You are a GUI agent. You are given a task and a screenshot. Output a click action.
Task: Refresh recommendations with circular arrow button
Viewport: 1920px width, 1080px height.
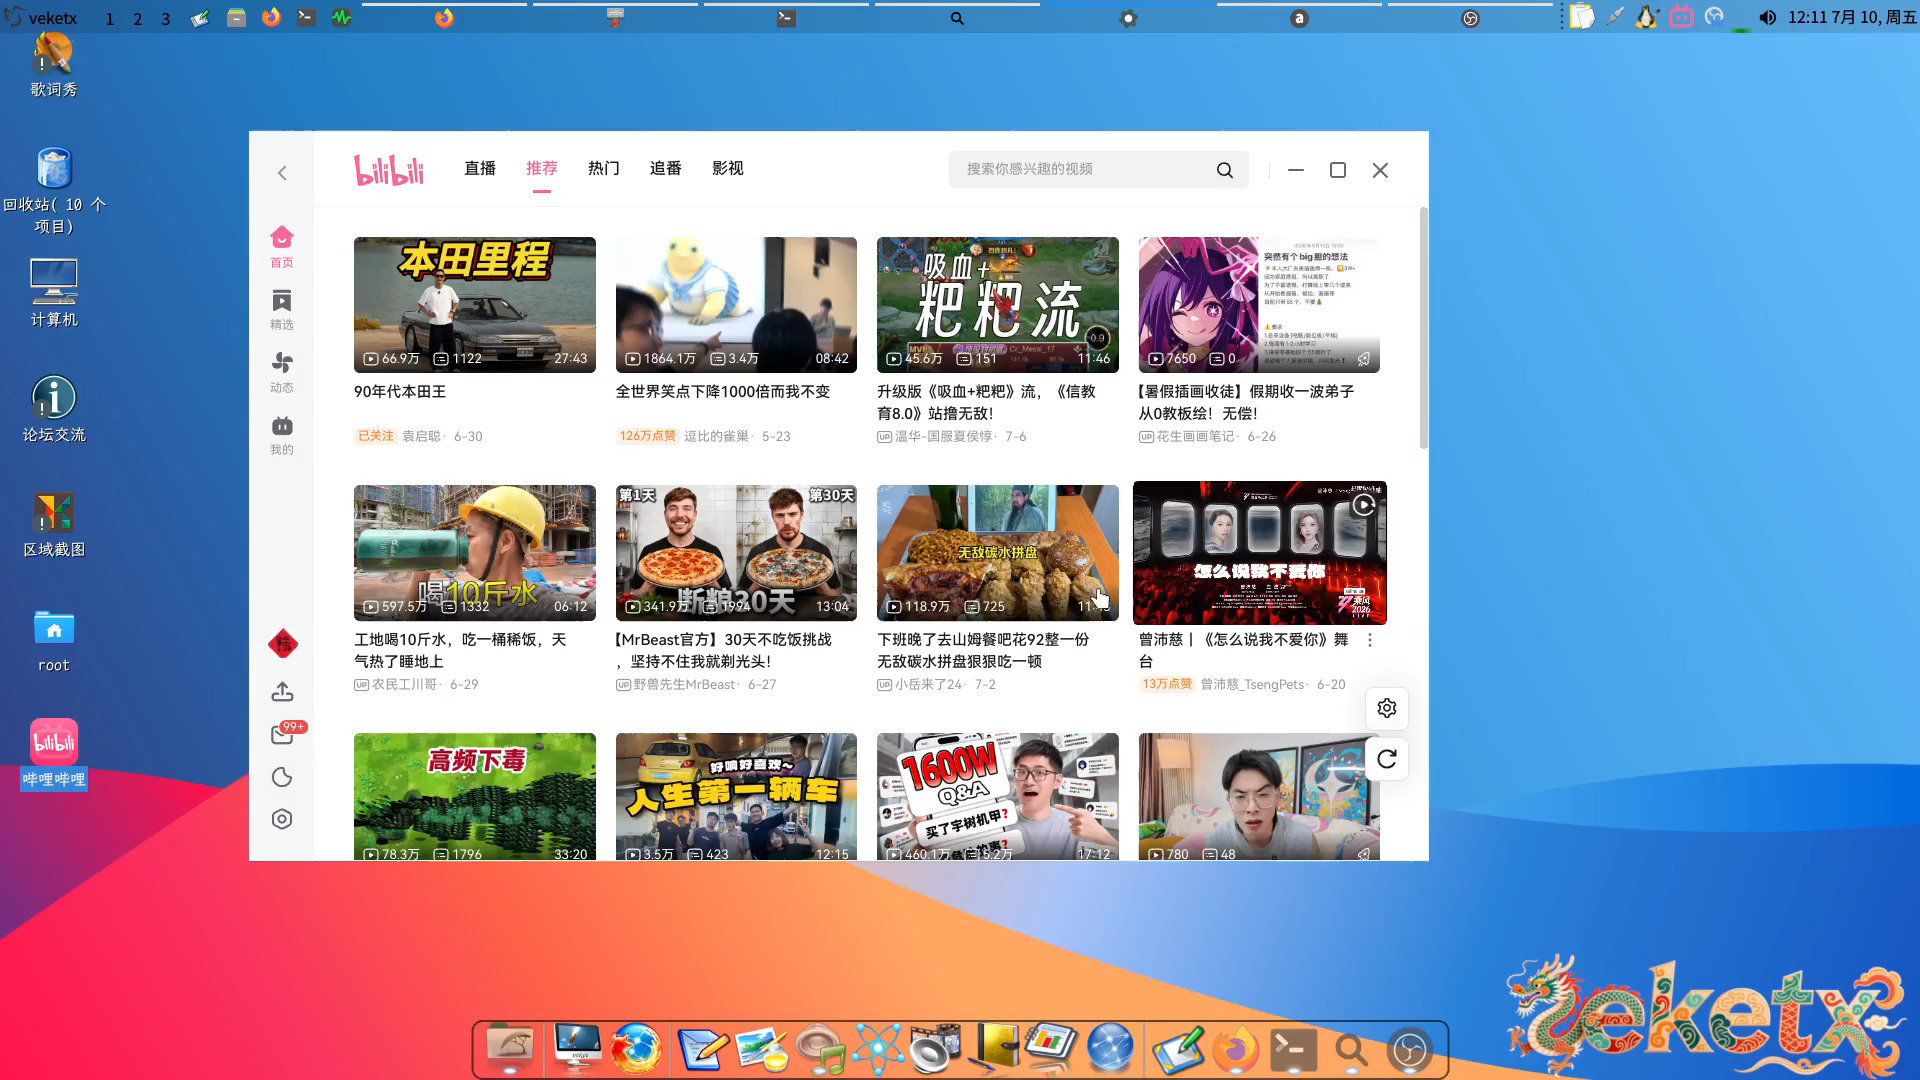(x=1387, y=759)
